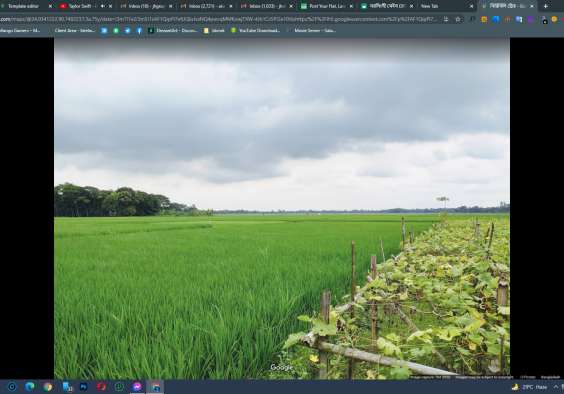Mute the Taylor Swift YouTube tab audio
The image size is (564, 394).
(x=103, y=6)
